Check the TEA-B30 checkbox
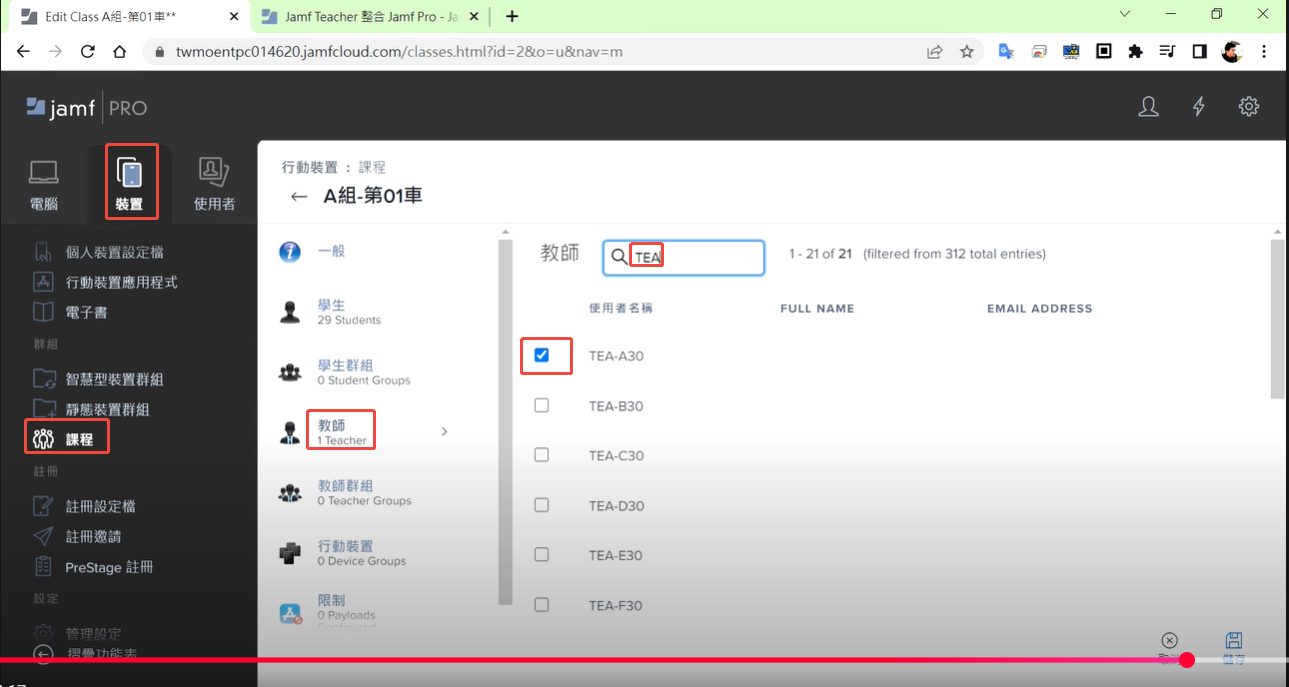Screen dimensions: 1289x687 542,405
